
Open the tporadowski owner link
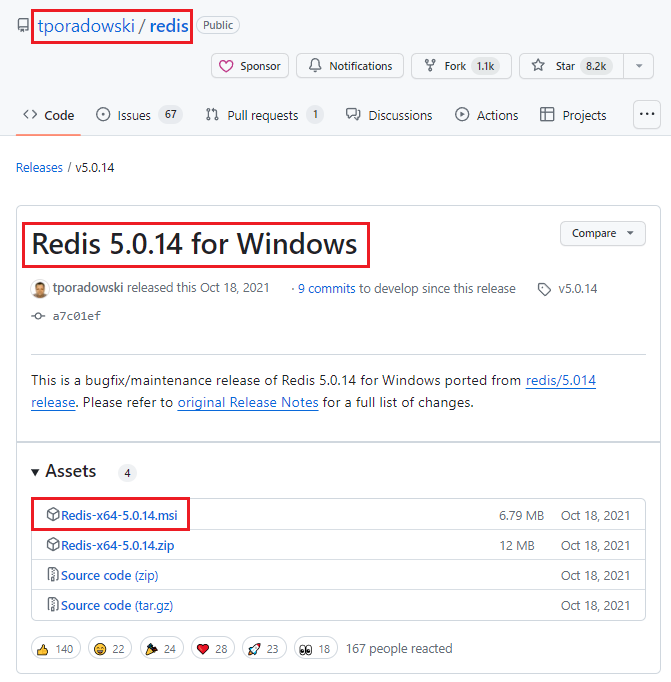(x=86, y=26)
